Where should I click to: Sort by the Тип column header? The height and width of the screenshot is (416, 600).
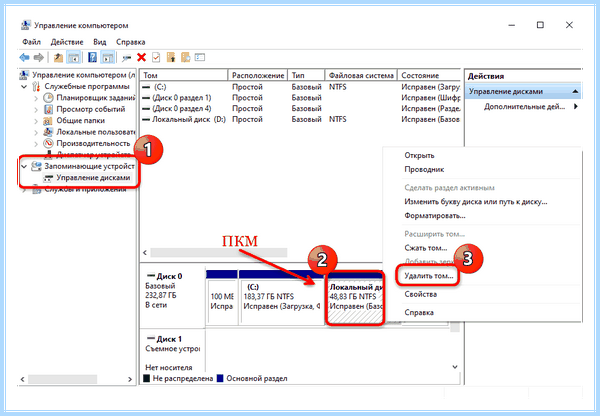(x=306, y=75)
